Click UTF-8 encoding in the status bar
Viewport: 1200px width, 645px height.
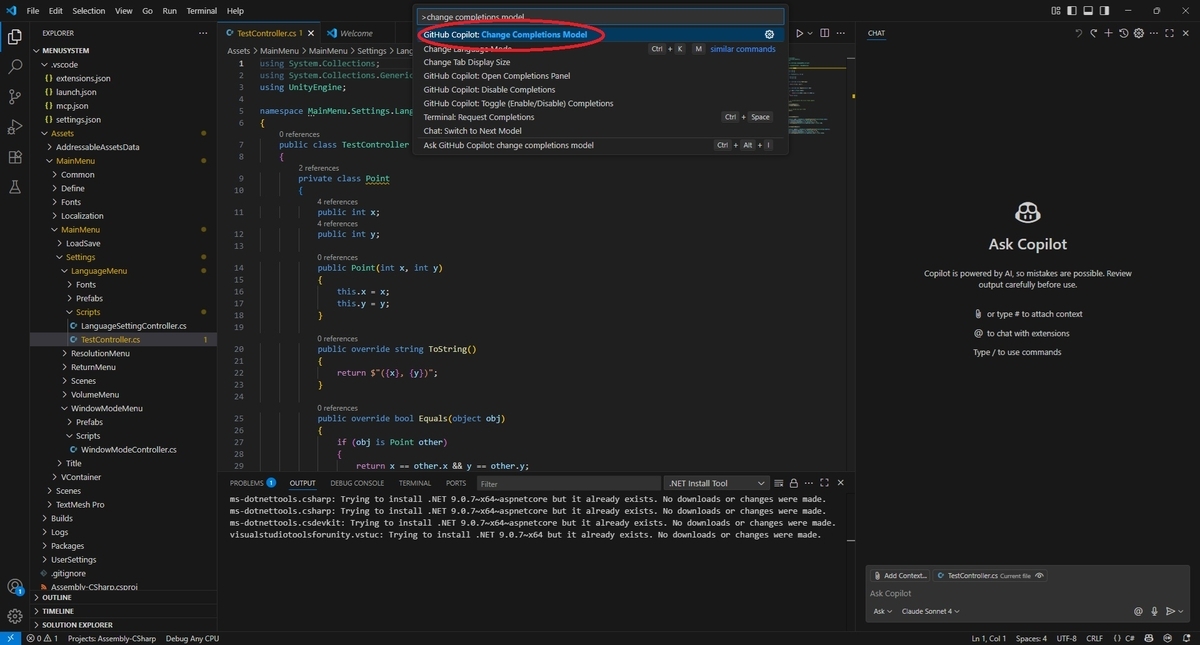(1066, 638)
